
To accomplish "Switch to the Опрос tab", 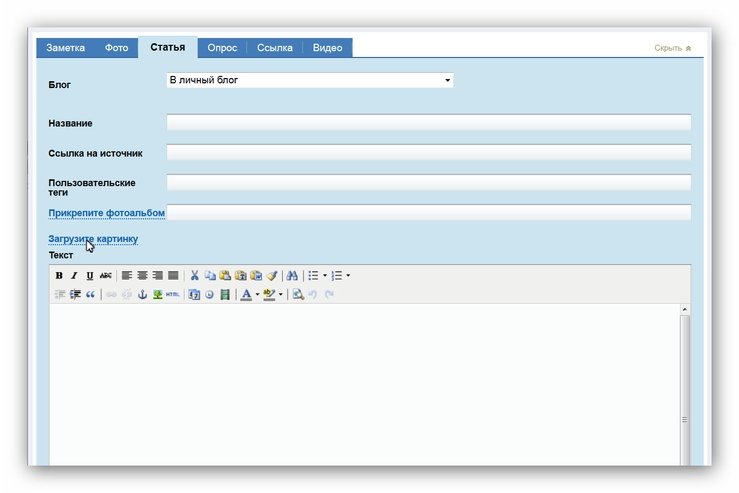I will (222, 48).
